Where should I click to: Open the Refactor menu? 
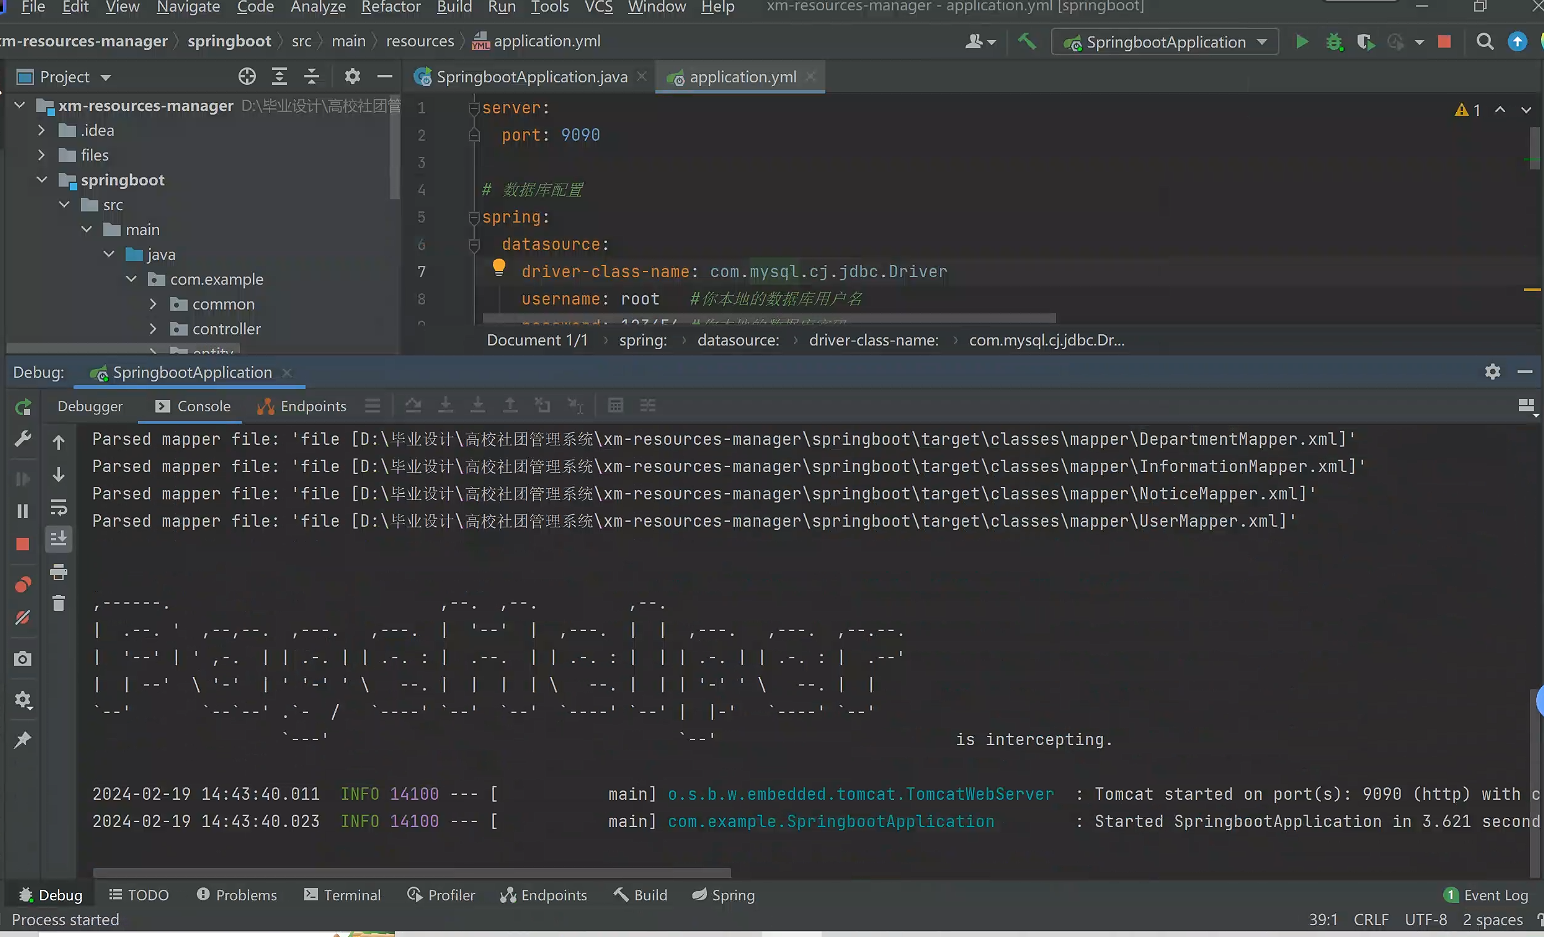tap(391, 7)
